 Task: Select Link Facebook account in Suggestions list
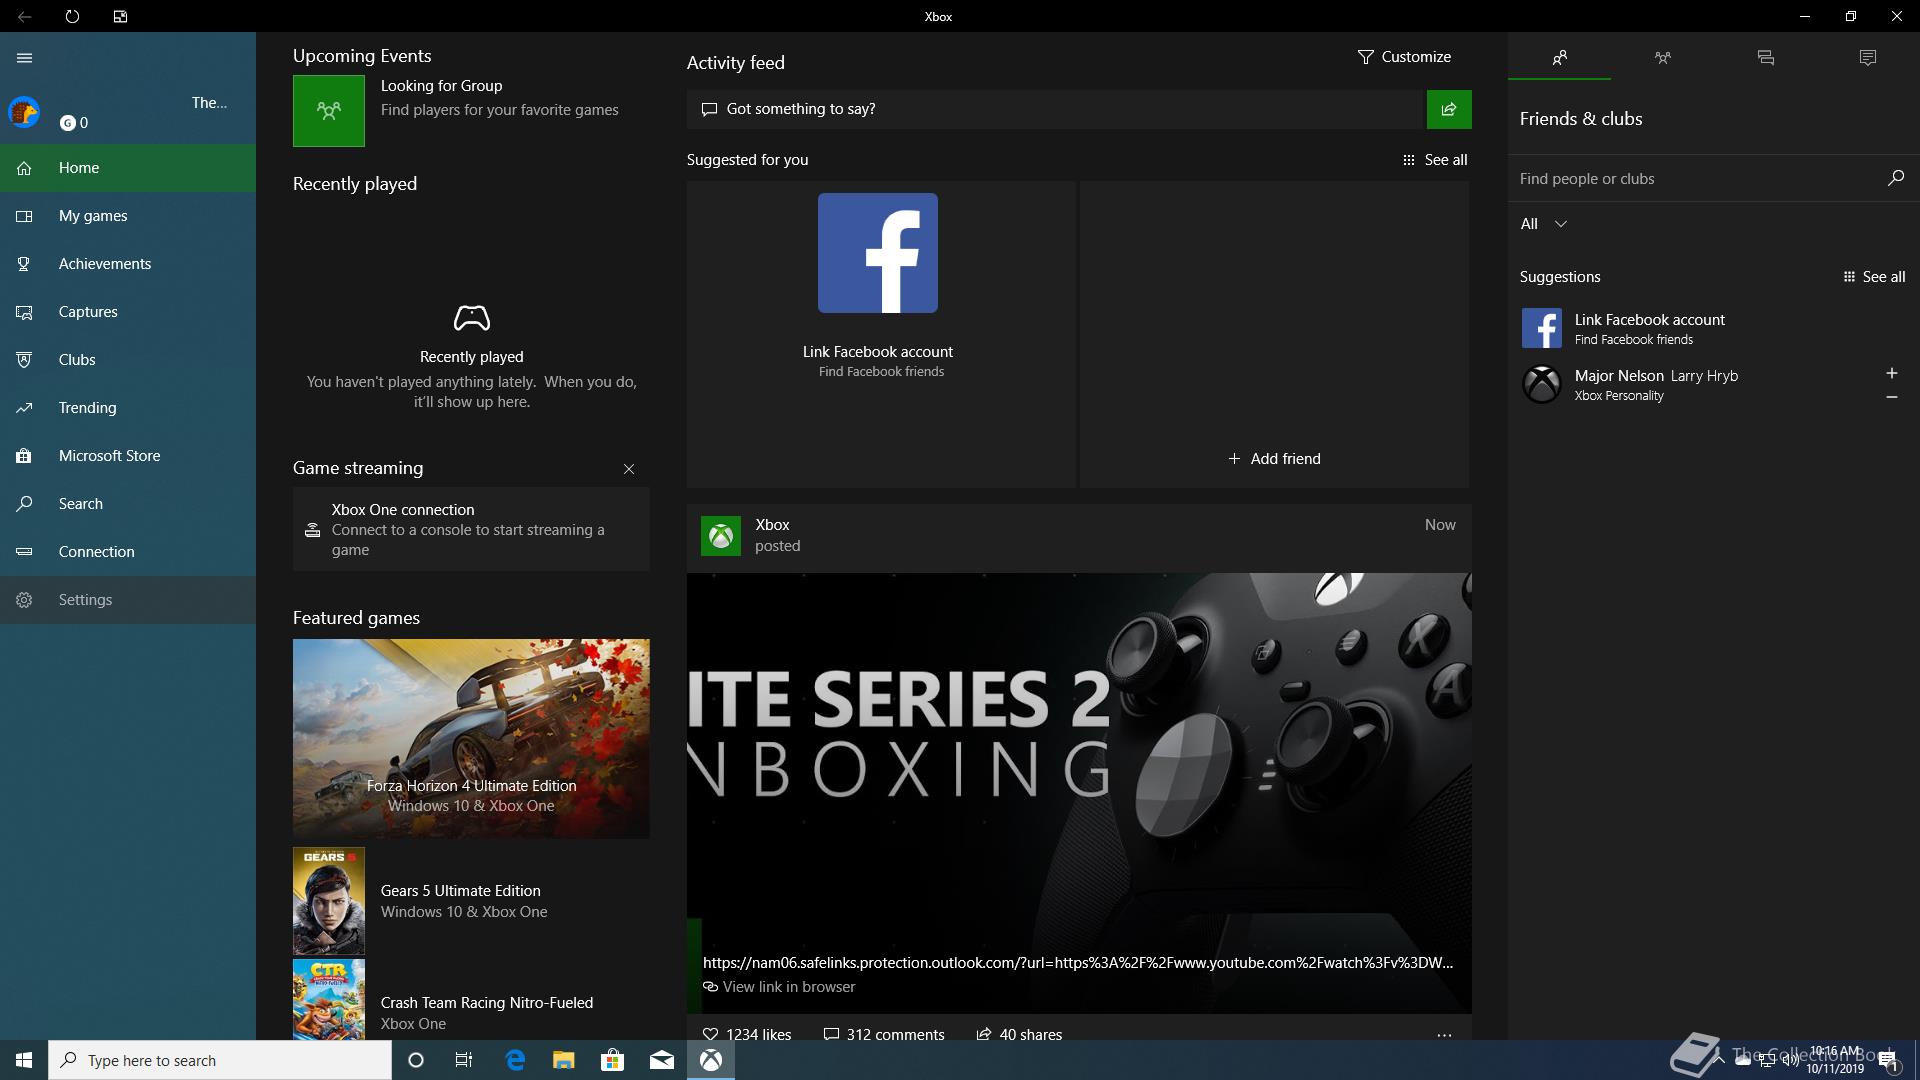[x=1714, y=328]
